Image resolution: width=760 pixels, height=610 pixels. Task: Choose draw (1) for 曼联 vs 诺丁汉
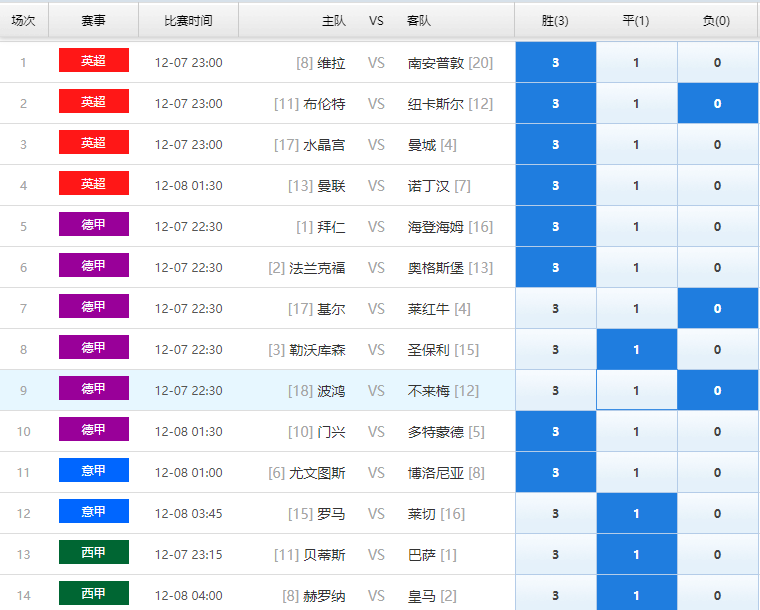636,185
